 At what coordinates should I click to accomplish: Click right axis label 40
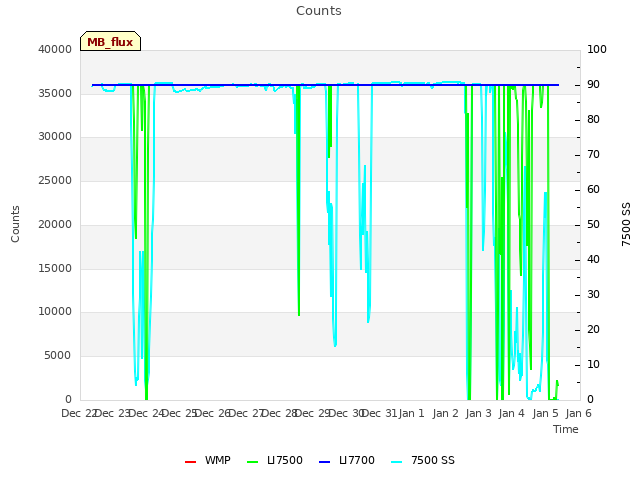[x=593, y=260]
